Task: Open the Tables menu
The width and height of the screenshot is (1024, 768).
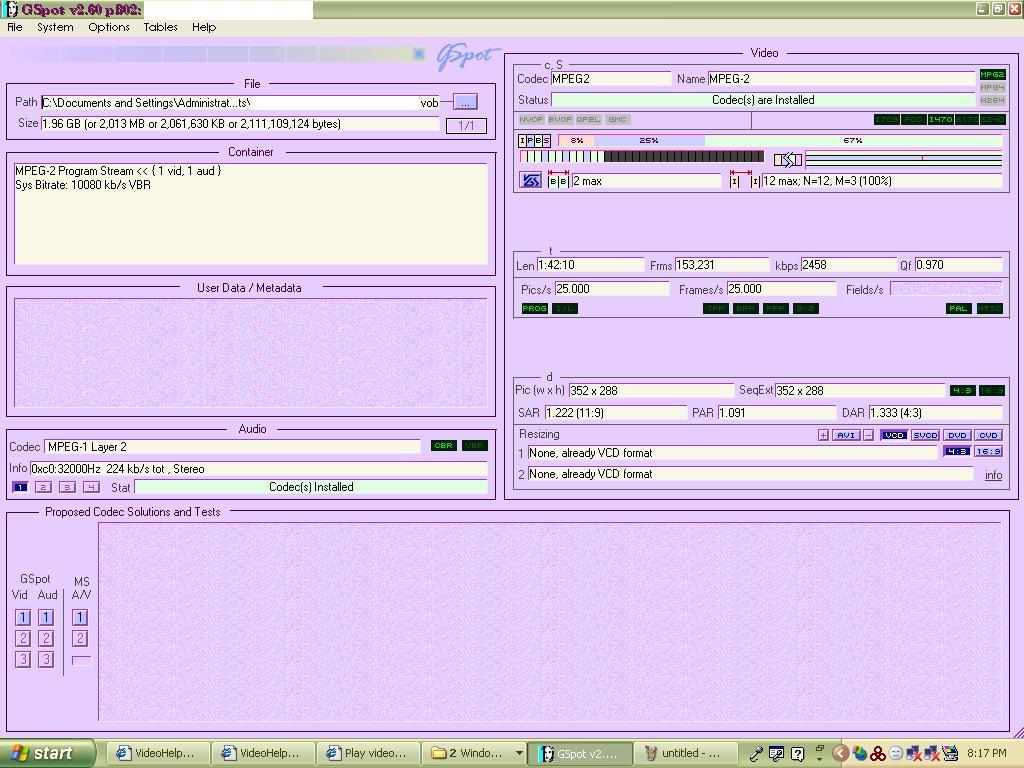Action: pyautogui.click(x=160, y=27)
